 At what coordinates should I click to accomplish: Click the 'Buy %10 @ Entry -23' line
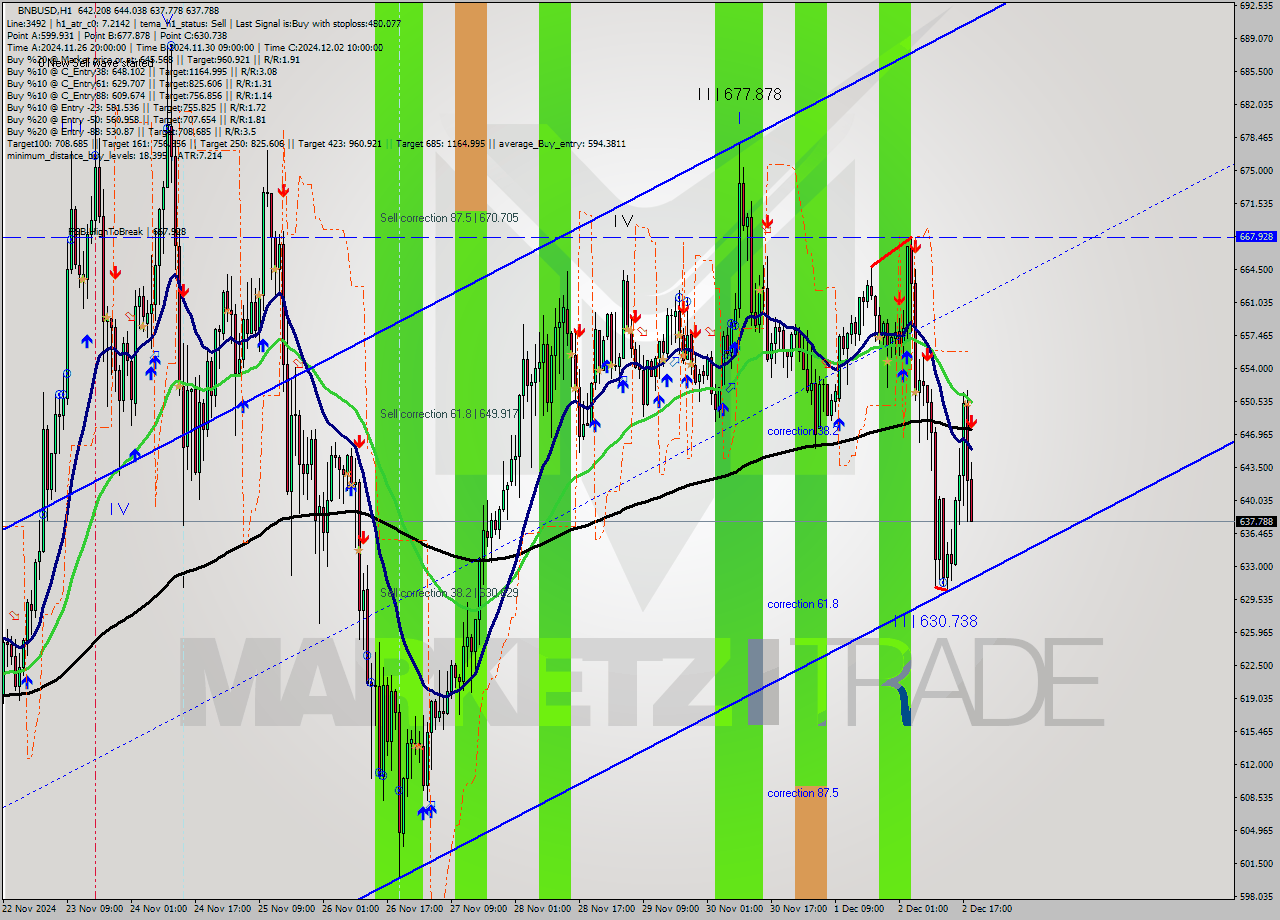click(x=136, y=107)
